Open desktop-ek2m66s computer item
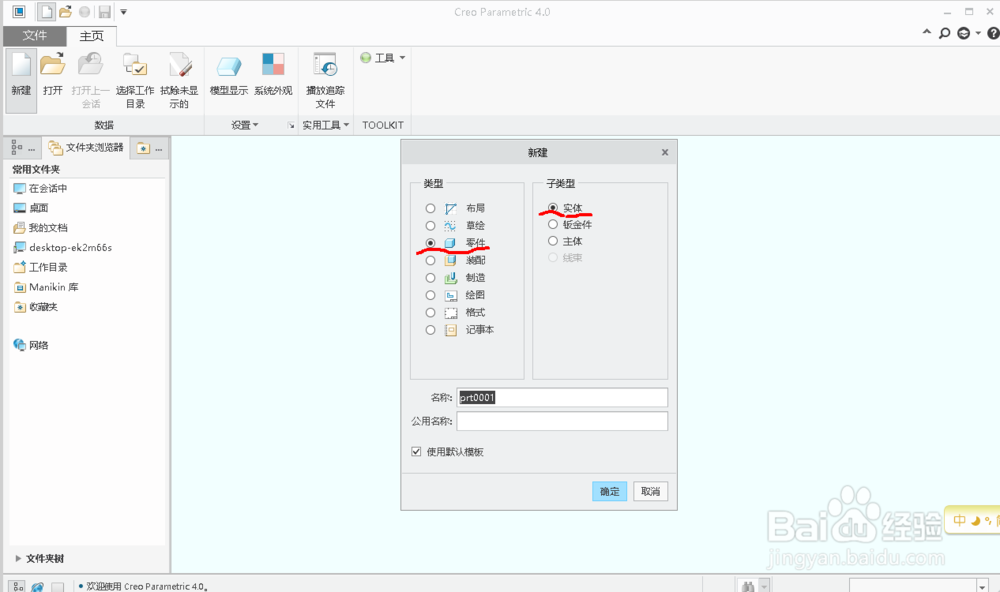Image resolution: width=1000 pixels, height=592 pixels. click(62, 248)
